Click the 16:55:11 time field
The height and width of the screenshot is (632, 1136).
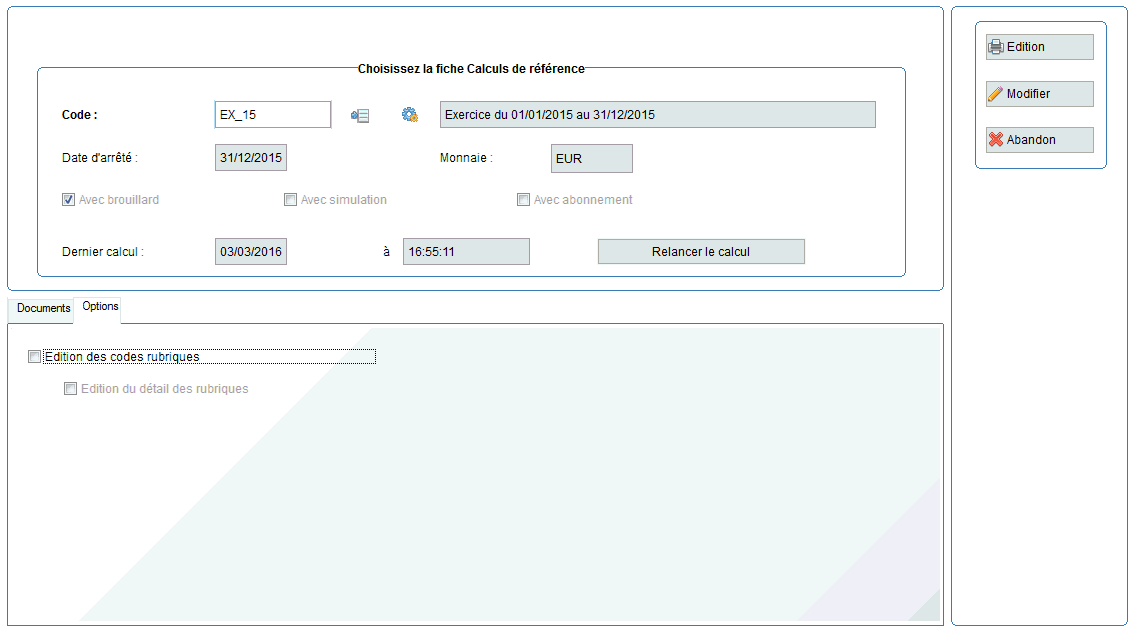coord(465,252)
